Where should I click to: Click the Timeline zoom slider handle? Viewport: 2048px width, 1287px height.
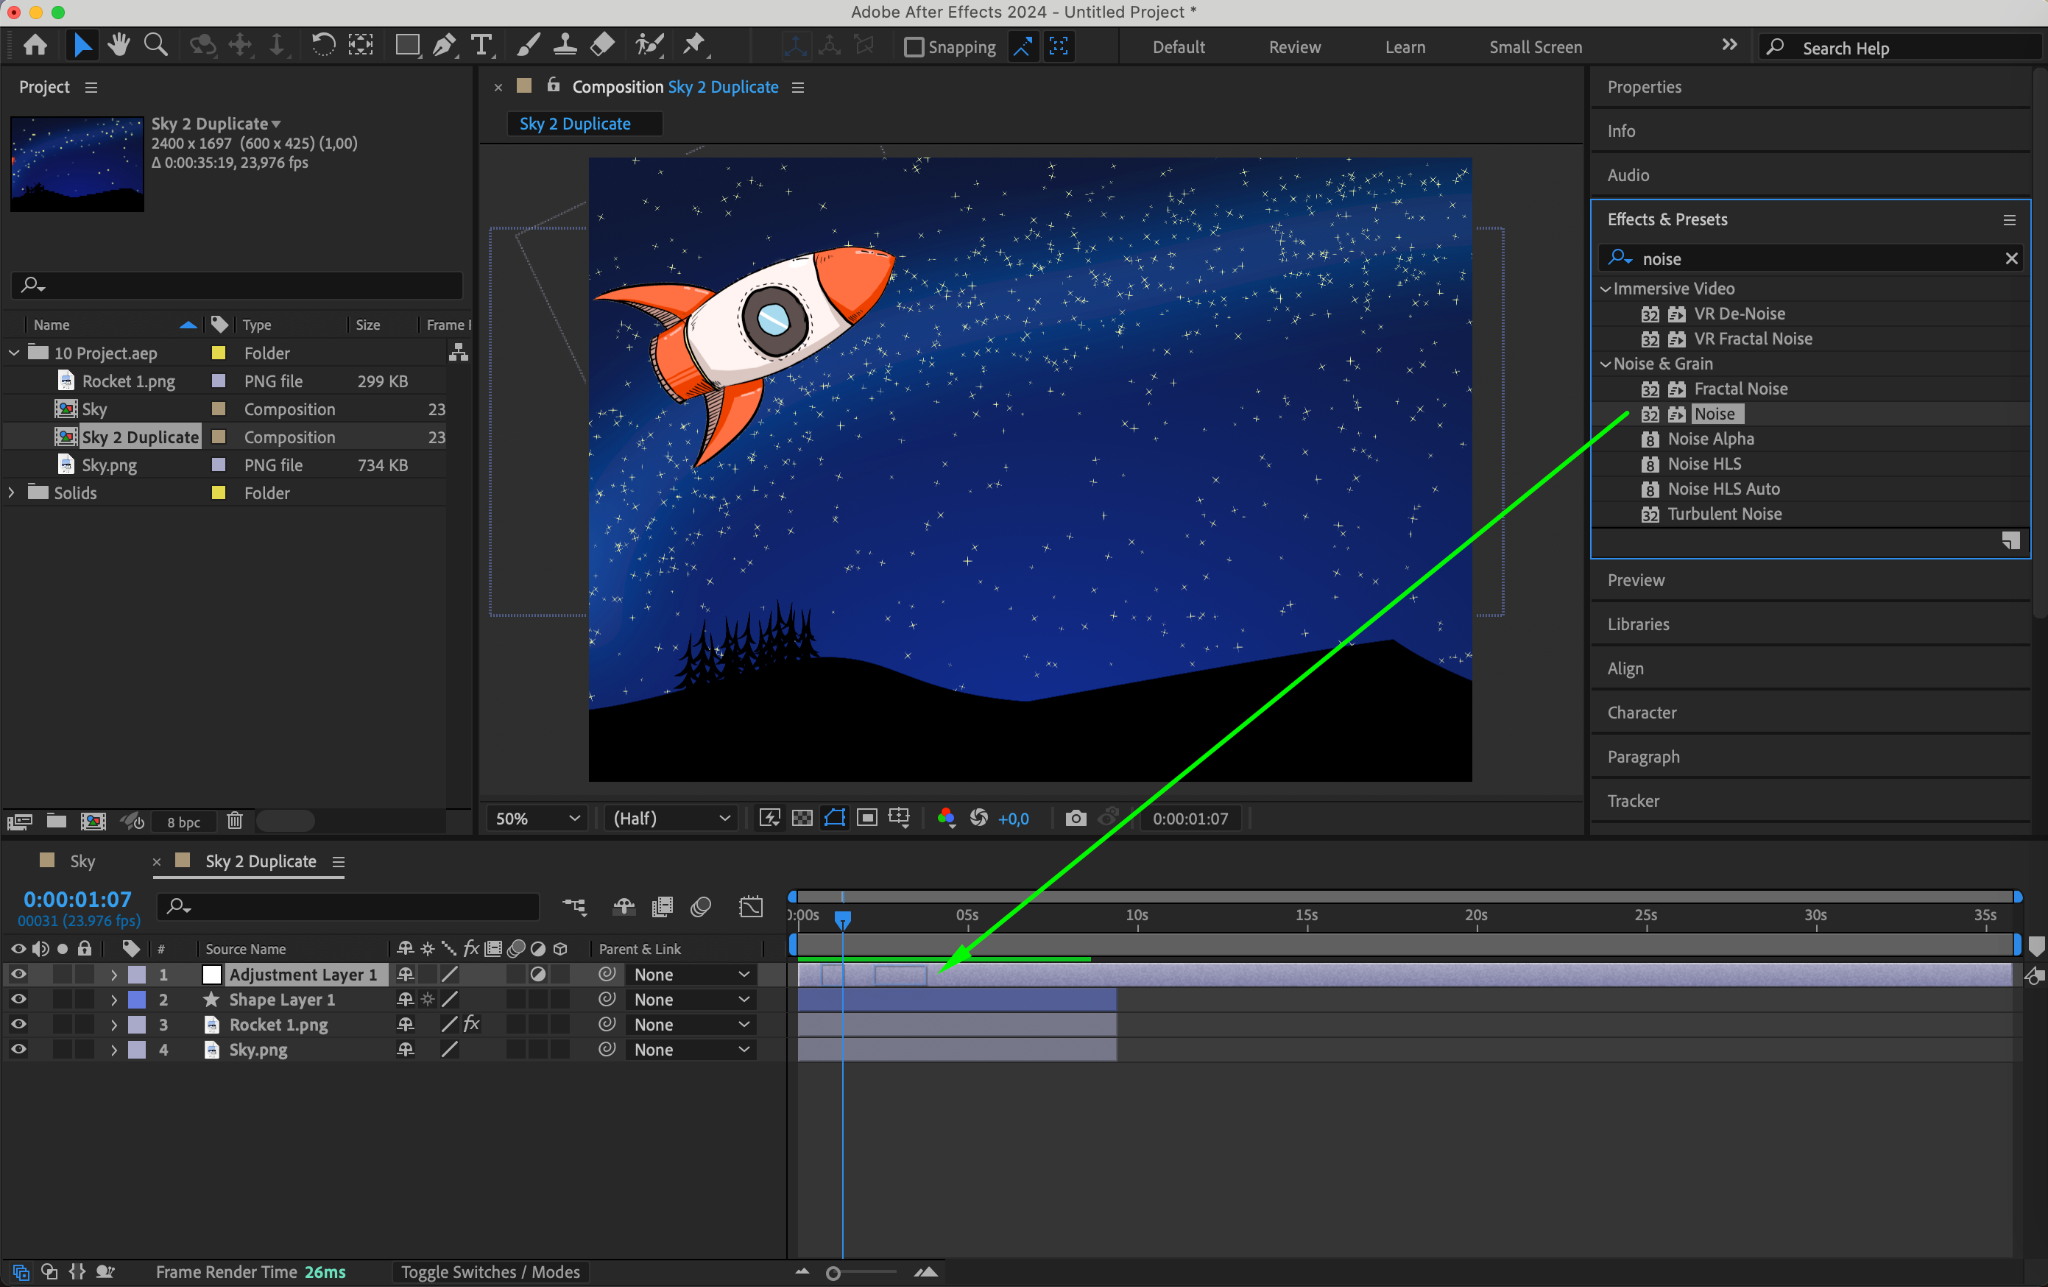click(833, 1273)
